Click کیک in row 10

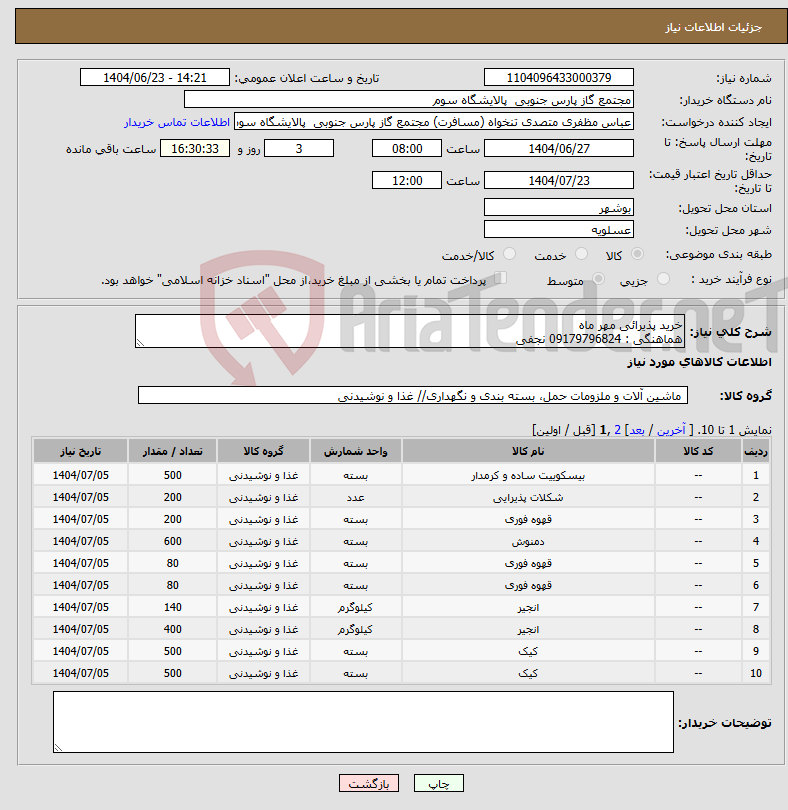pos(528,673)
